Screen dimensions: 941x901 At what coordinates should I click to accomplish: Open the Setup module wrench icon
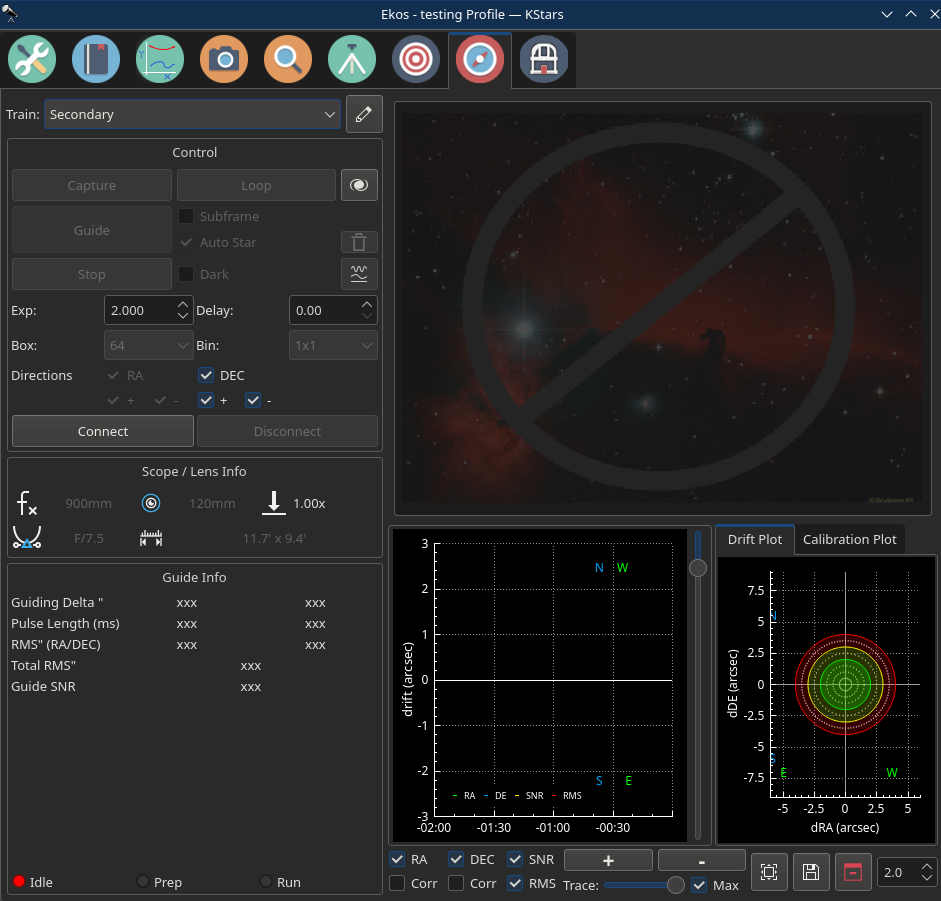[x=32, y=59]
